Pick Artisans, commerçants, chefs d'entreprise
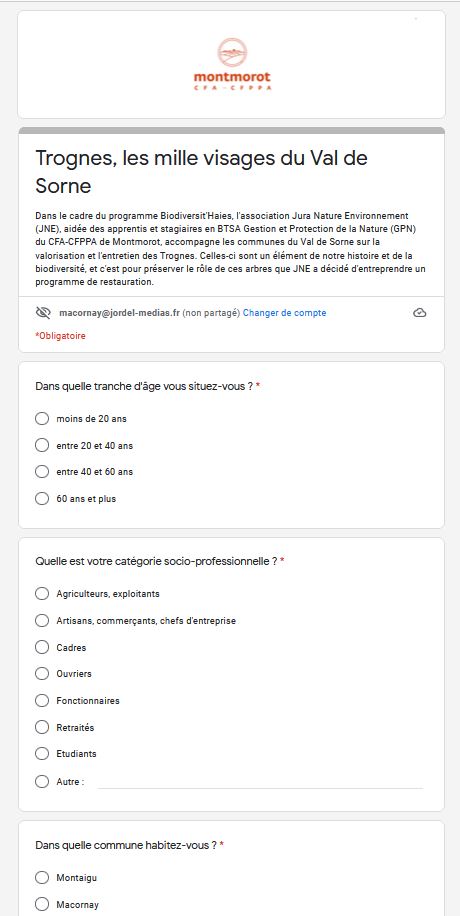The width and height of the screenshot is (460, 916). pos(42,620)
